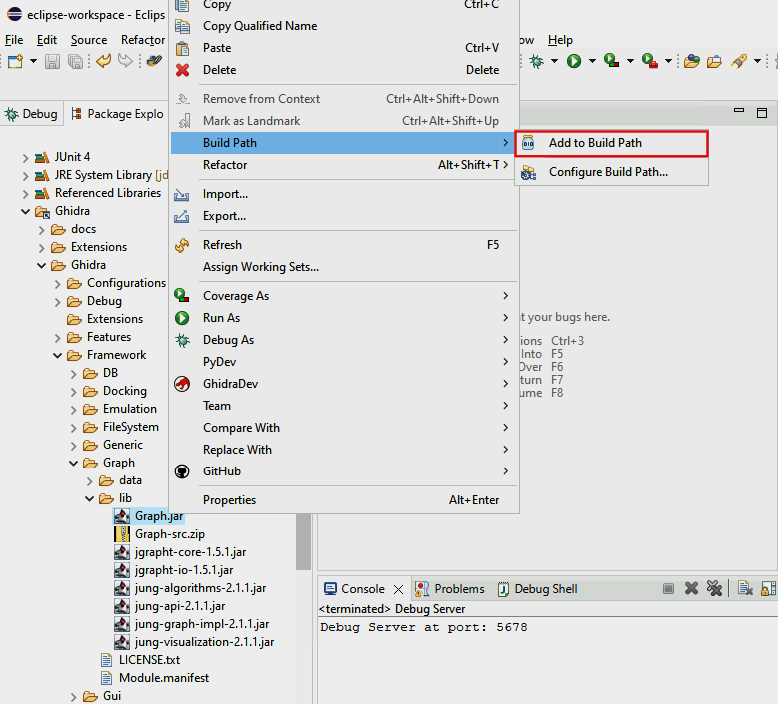Click the Undo arrow toolbar icon
Image resolution: width=778 pixels, height=704 pixels.
click(x=104, y=61)
